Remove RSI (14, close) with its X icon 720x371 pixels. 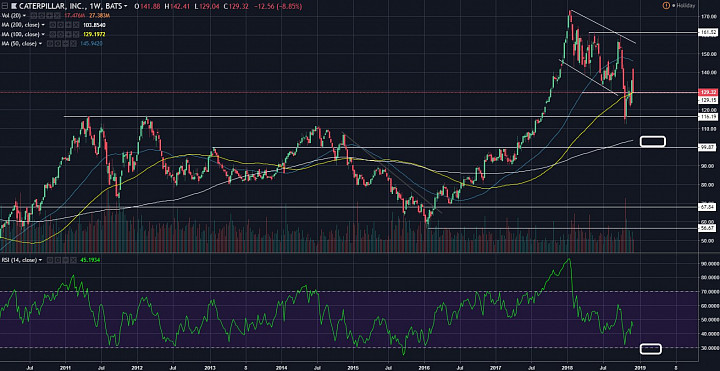click(x=73, y=260)
